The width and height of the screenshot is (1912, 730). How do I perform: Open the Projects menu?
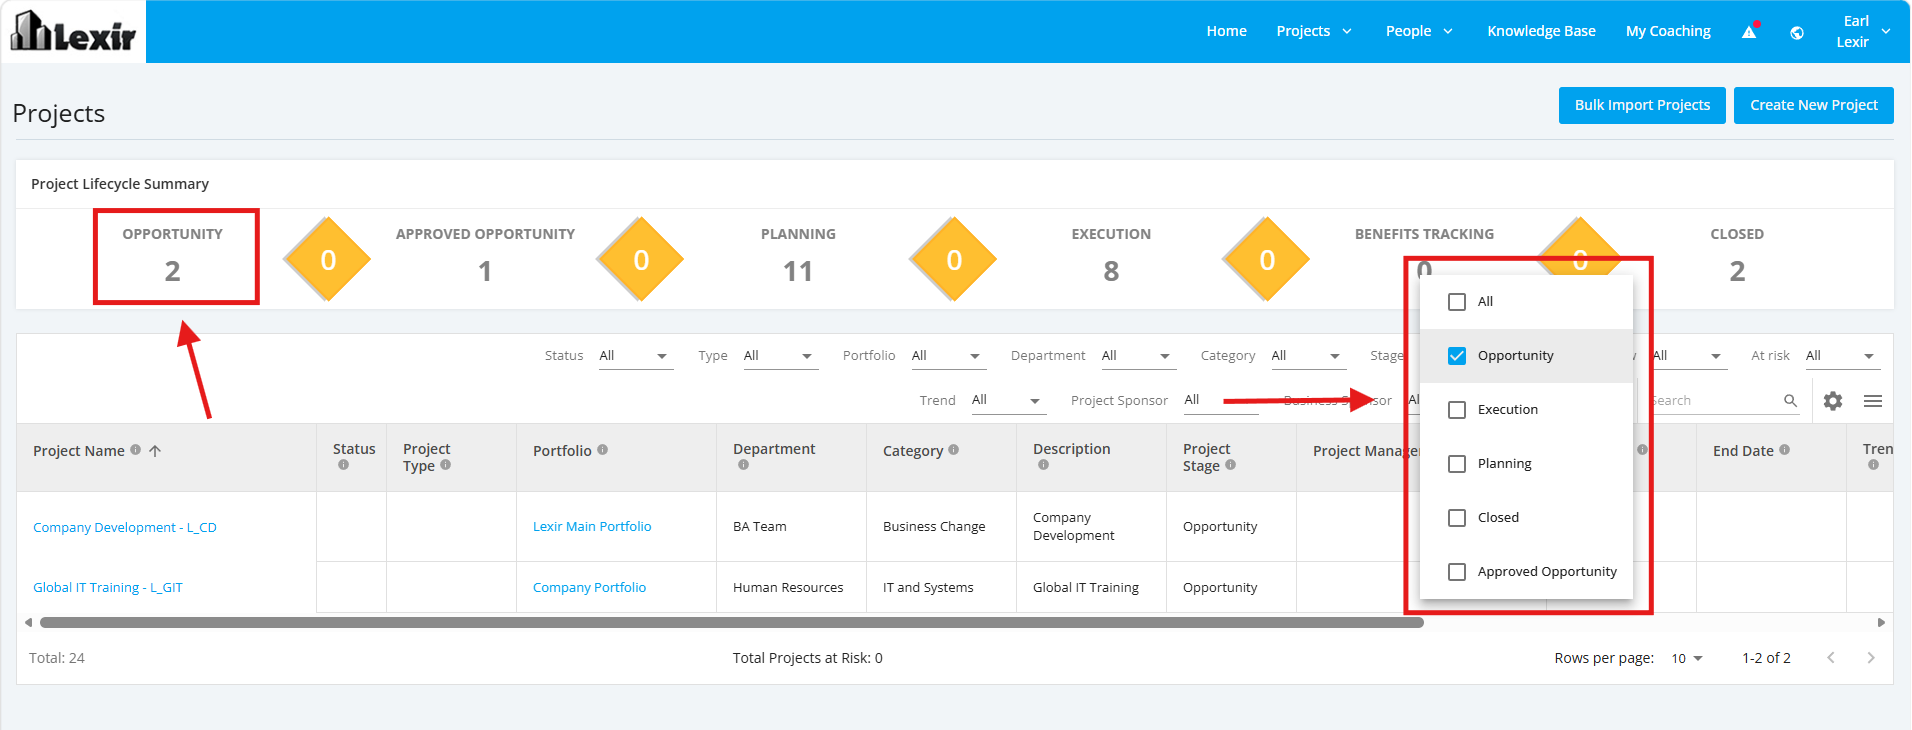pos(1314,31)
